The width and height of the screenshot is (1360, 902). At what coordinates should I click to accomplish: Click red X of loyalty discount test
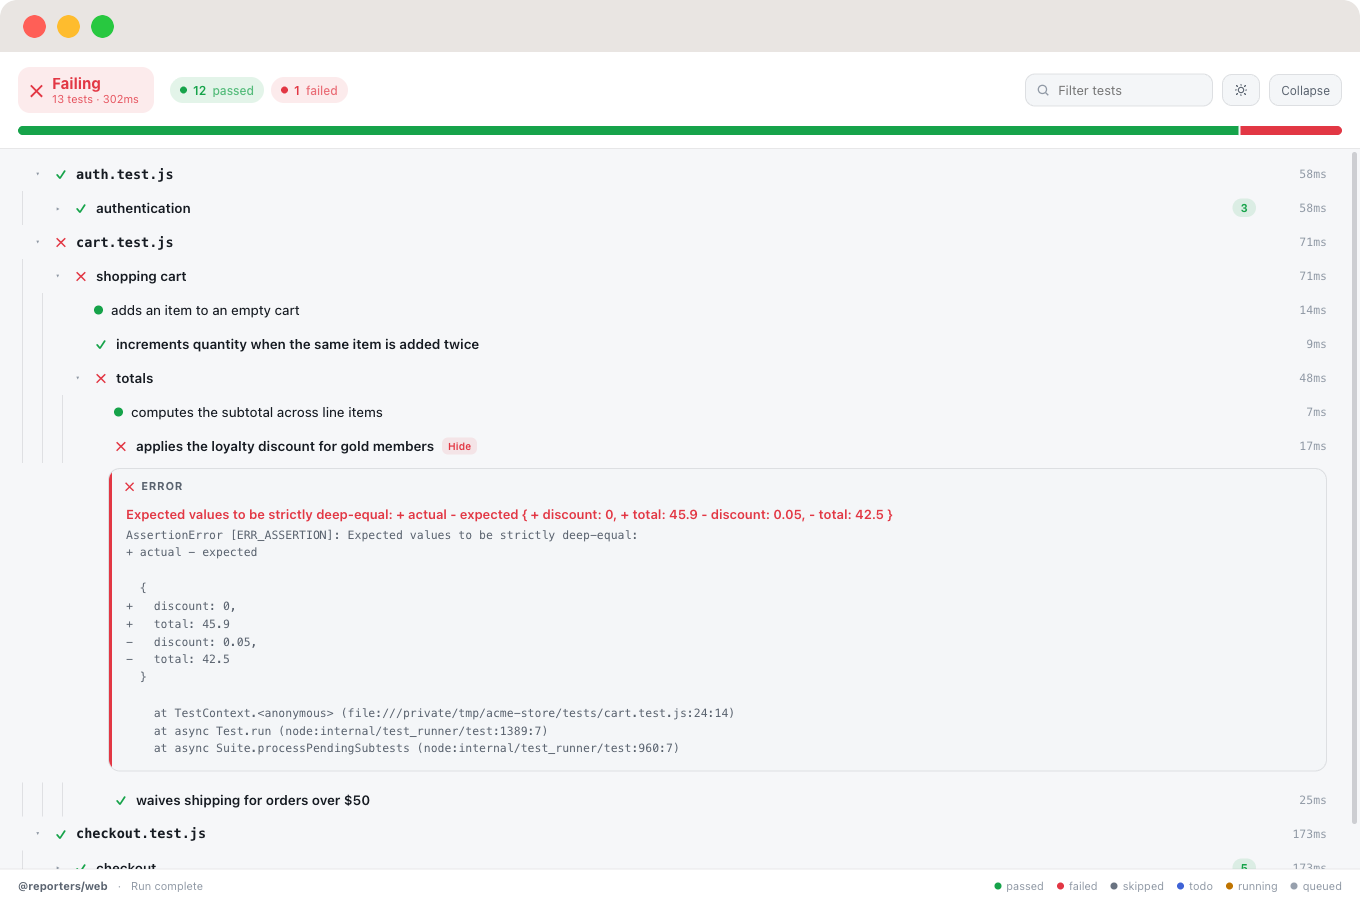(x=121, y=446)
